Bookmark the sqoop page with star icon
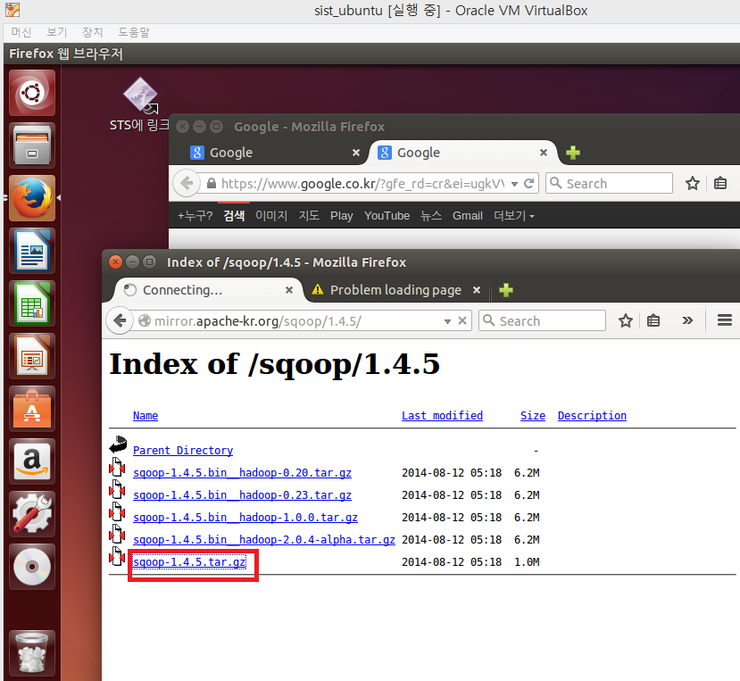Viewport: 740px width, 681px height. (x=626, y=321)
